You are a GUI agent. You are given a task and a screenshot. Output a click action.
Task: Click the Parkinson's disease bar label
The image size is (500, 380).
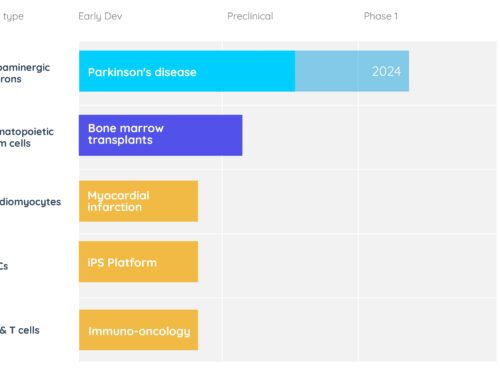[142, 72]
